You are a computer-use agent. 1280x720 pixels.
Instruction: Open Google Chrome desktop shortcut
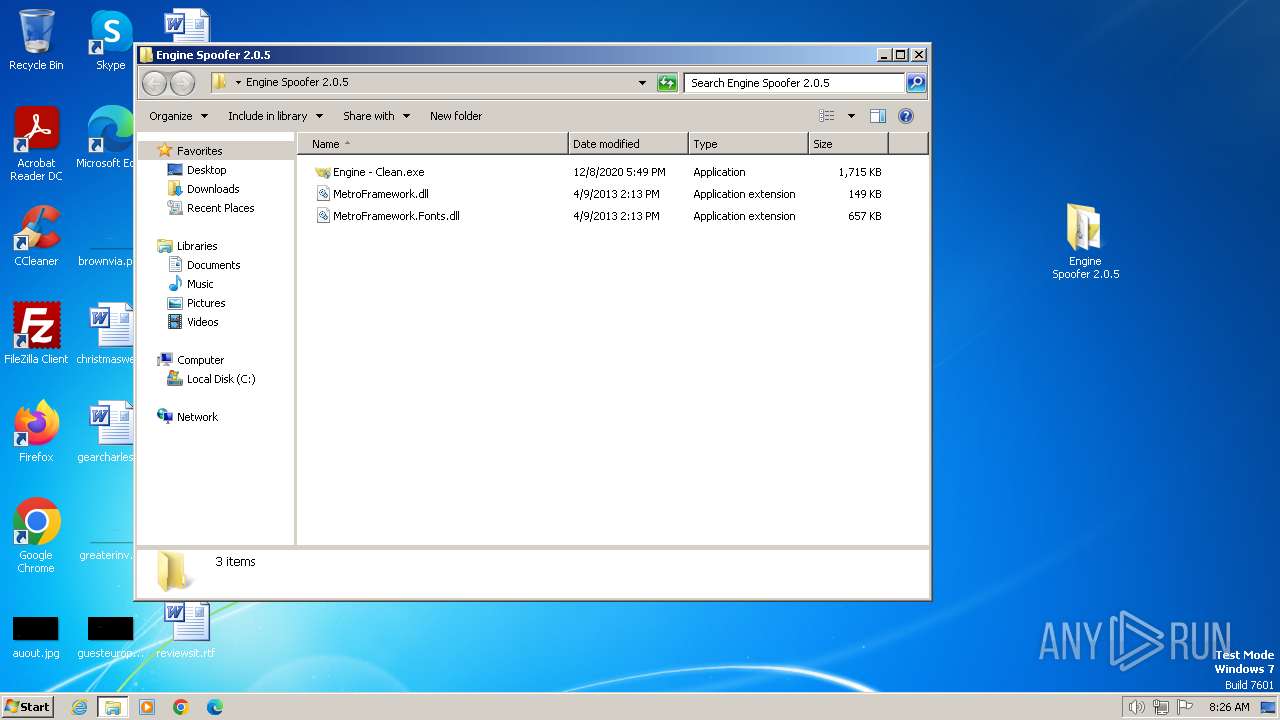(36, 536)
